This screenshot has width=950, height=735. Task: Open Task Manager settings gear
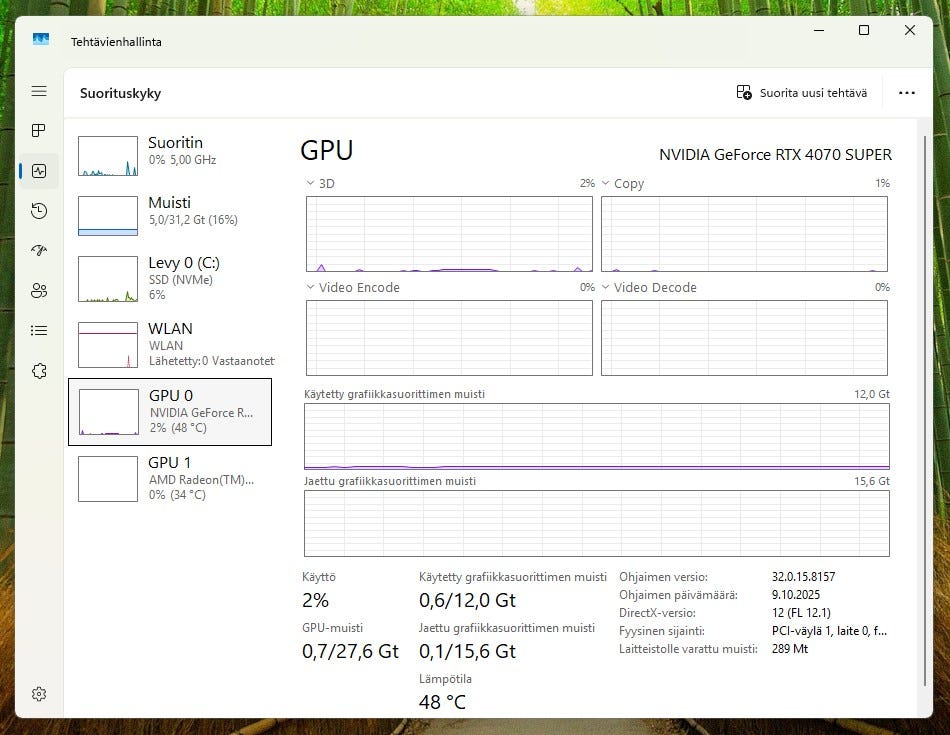click(39, 694)
